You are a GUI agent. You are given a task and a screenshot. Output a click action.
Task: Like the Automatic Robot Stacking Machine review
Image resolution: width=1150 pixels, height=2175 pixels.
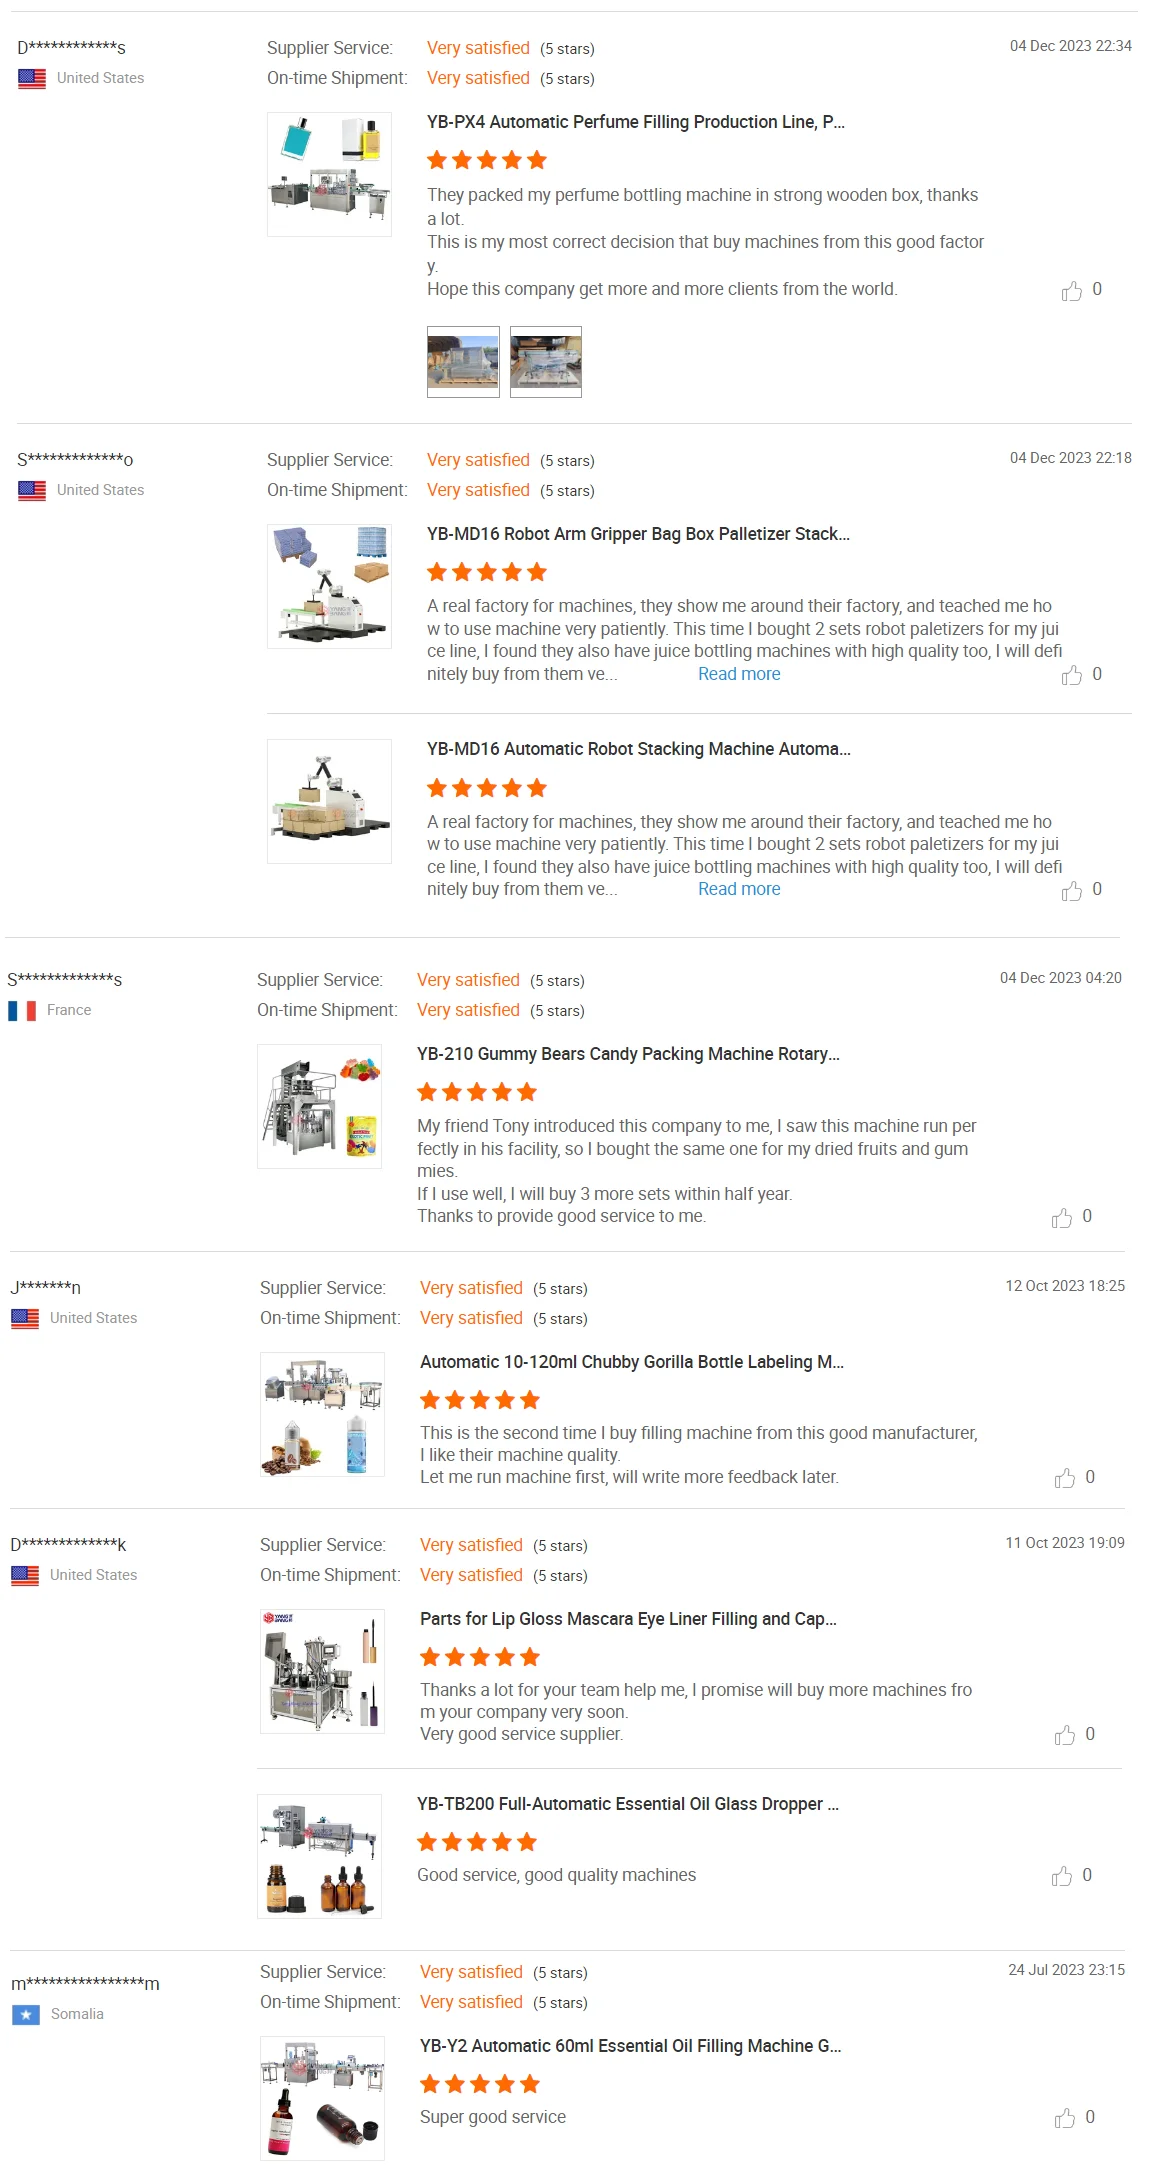click(1072, 891)
